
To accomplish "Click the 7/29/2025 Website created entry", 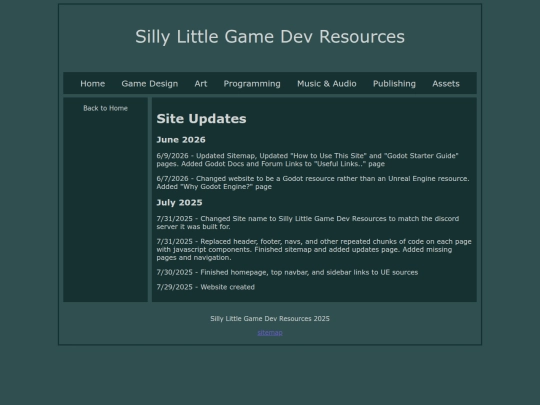I will pyautogui.click(x=206, y=287).
